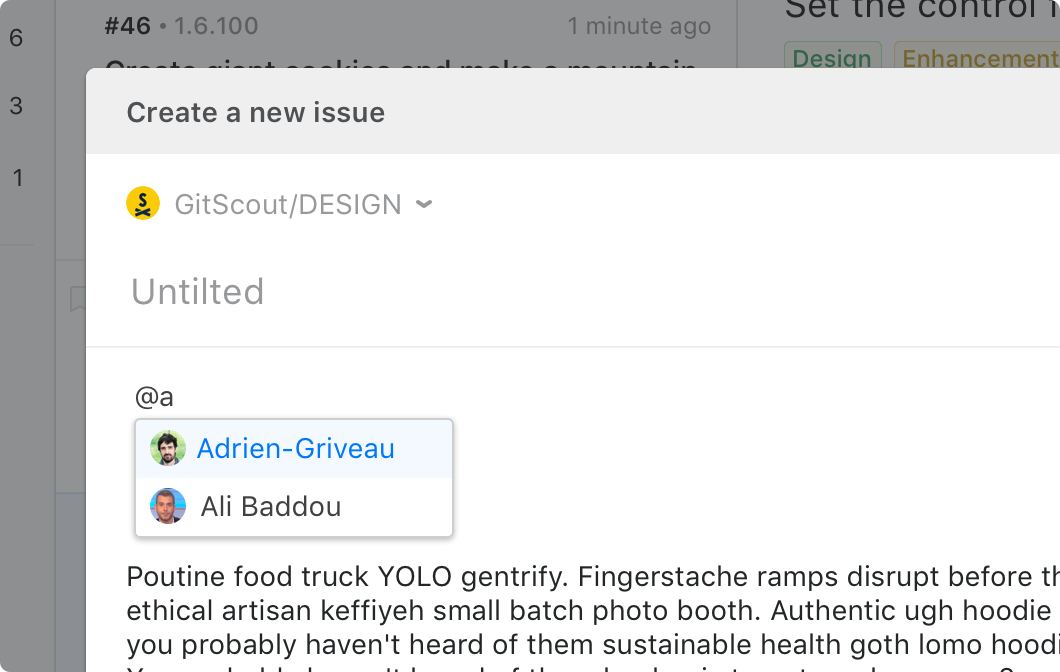
Task: Click the sidebar item with count 3
Action: point(16,105)
